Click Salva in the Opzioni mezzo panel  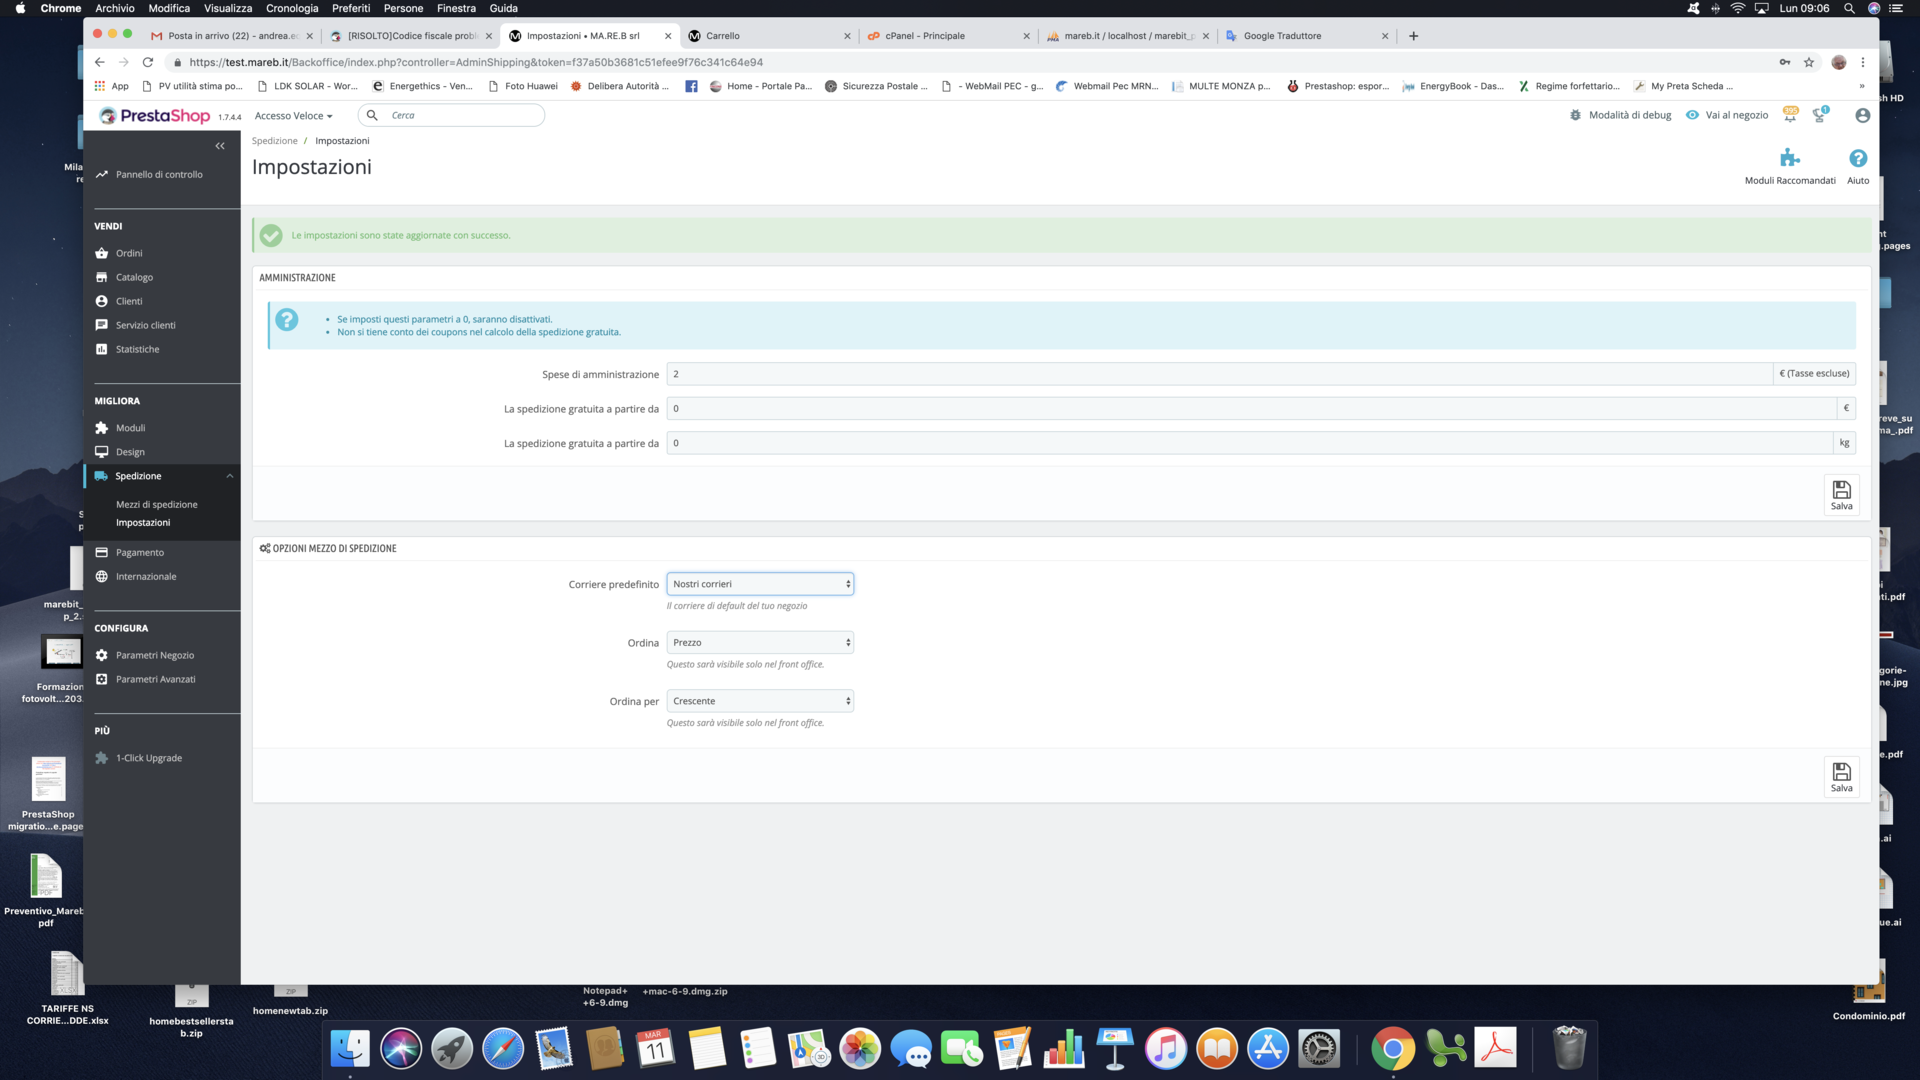pos(1841,776)
